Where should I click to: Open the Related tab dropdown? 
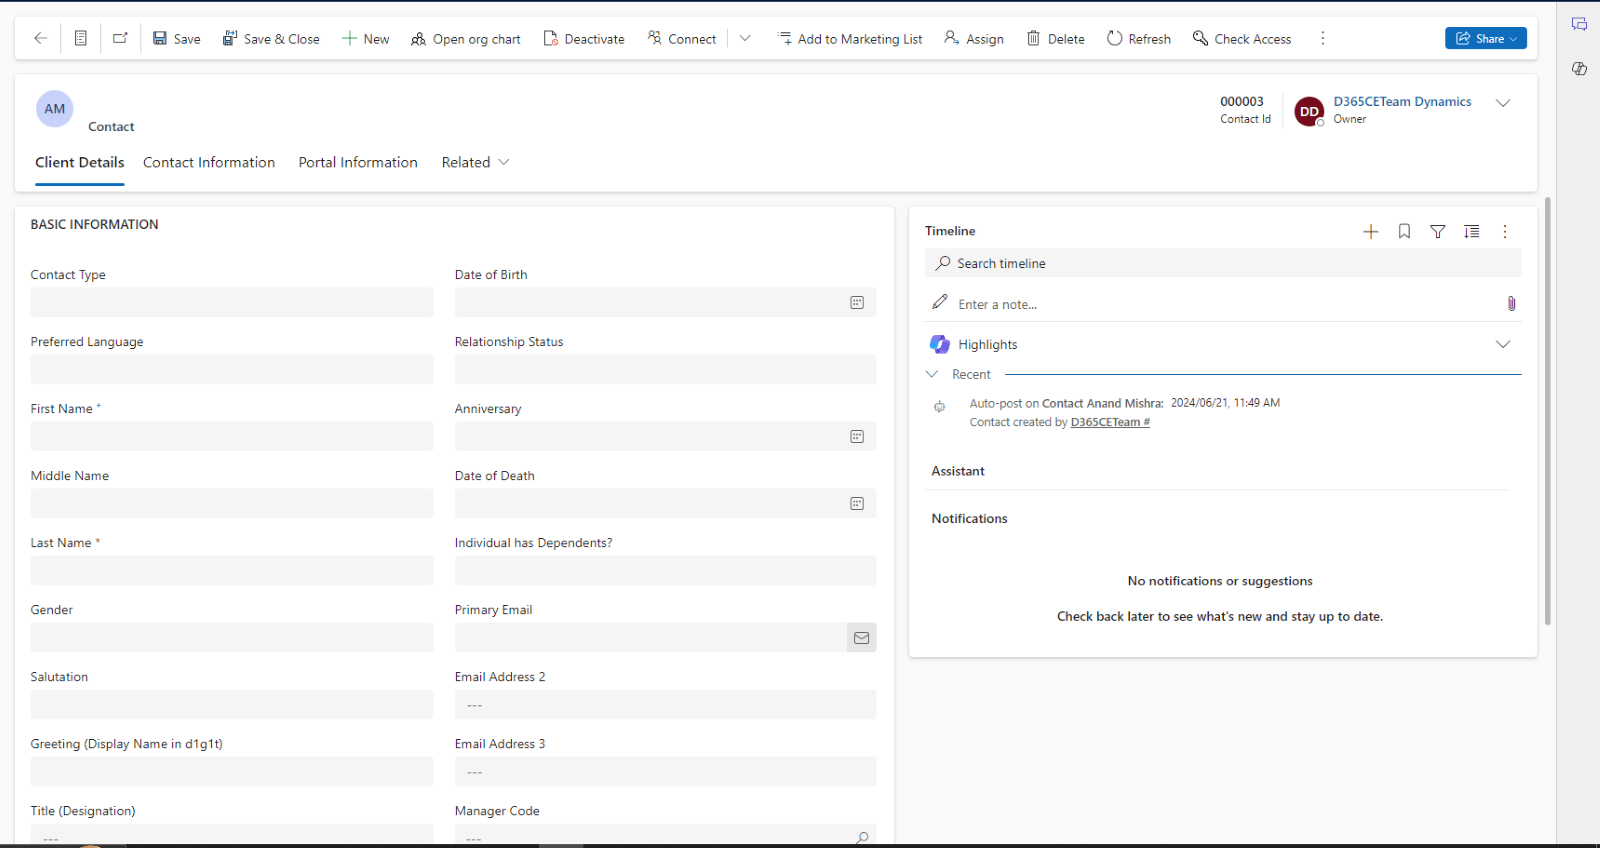(475, 162)
